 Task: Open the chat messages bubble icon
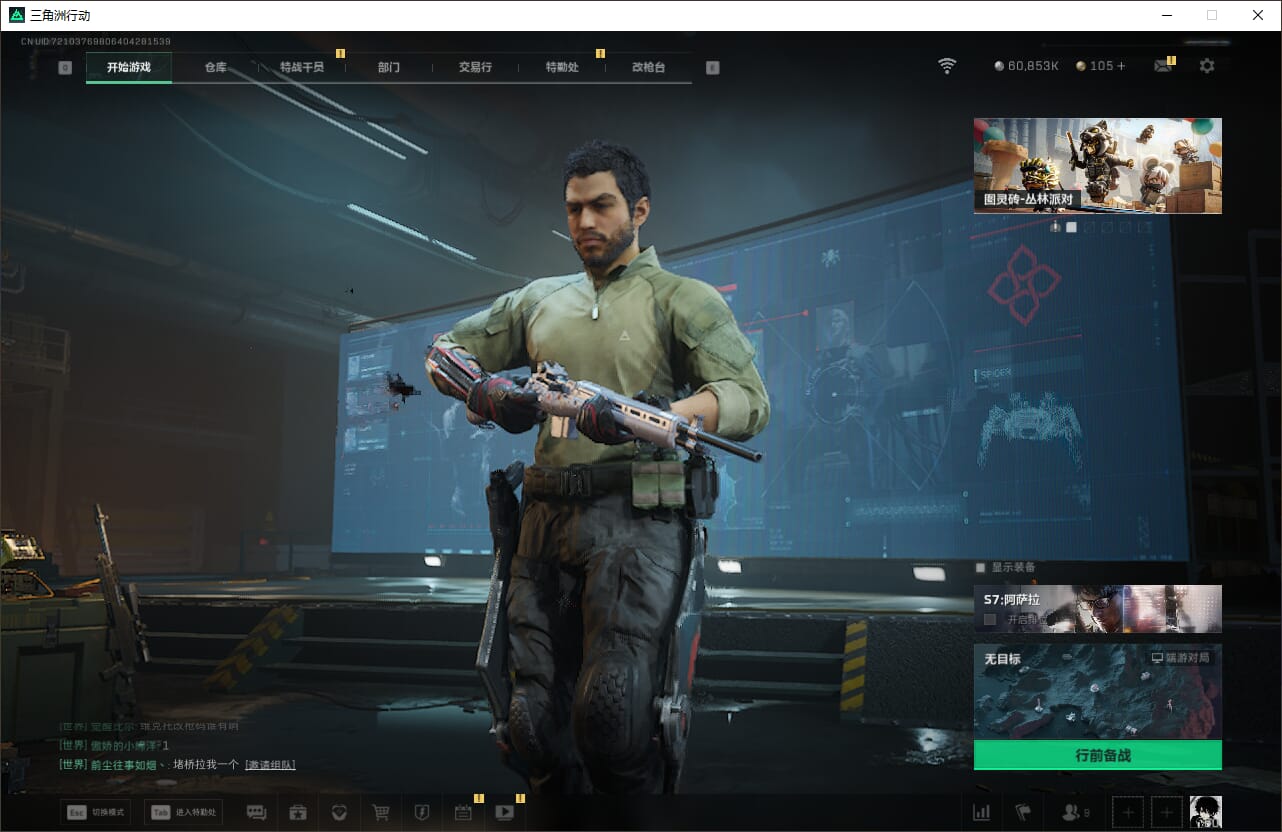click(256, 813)
